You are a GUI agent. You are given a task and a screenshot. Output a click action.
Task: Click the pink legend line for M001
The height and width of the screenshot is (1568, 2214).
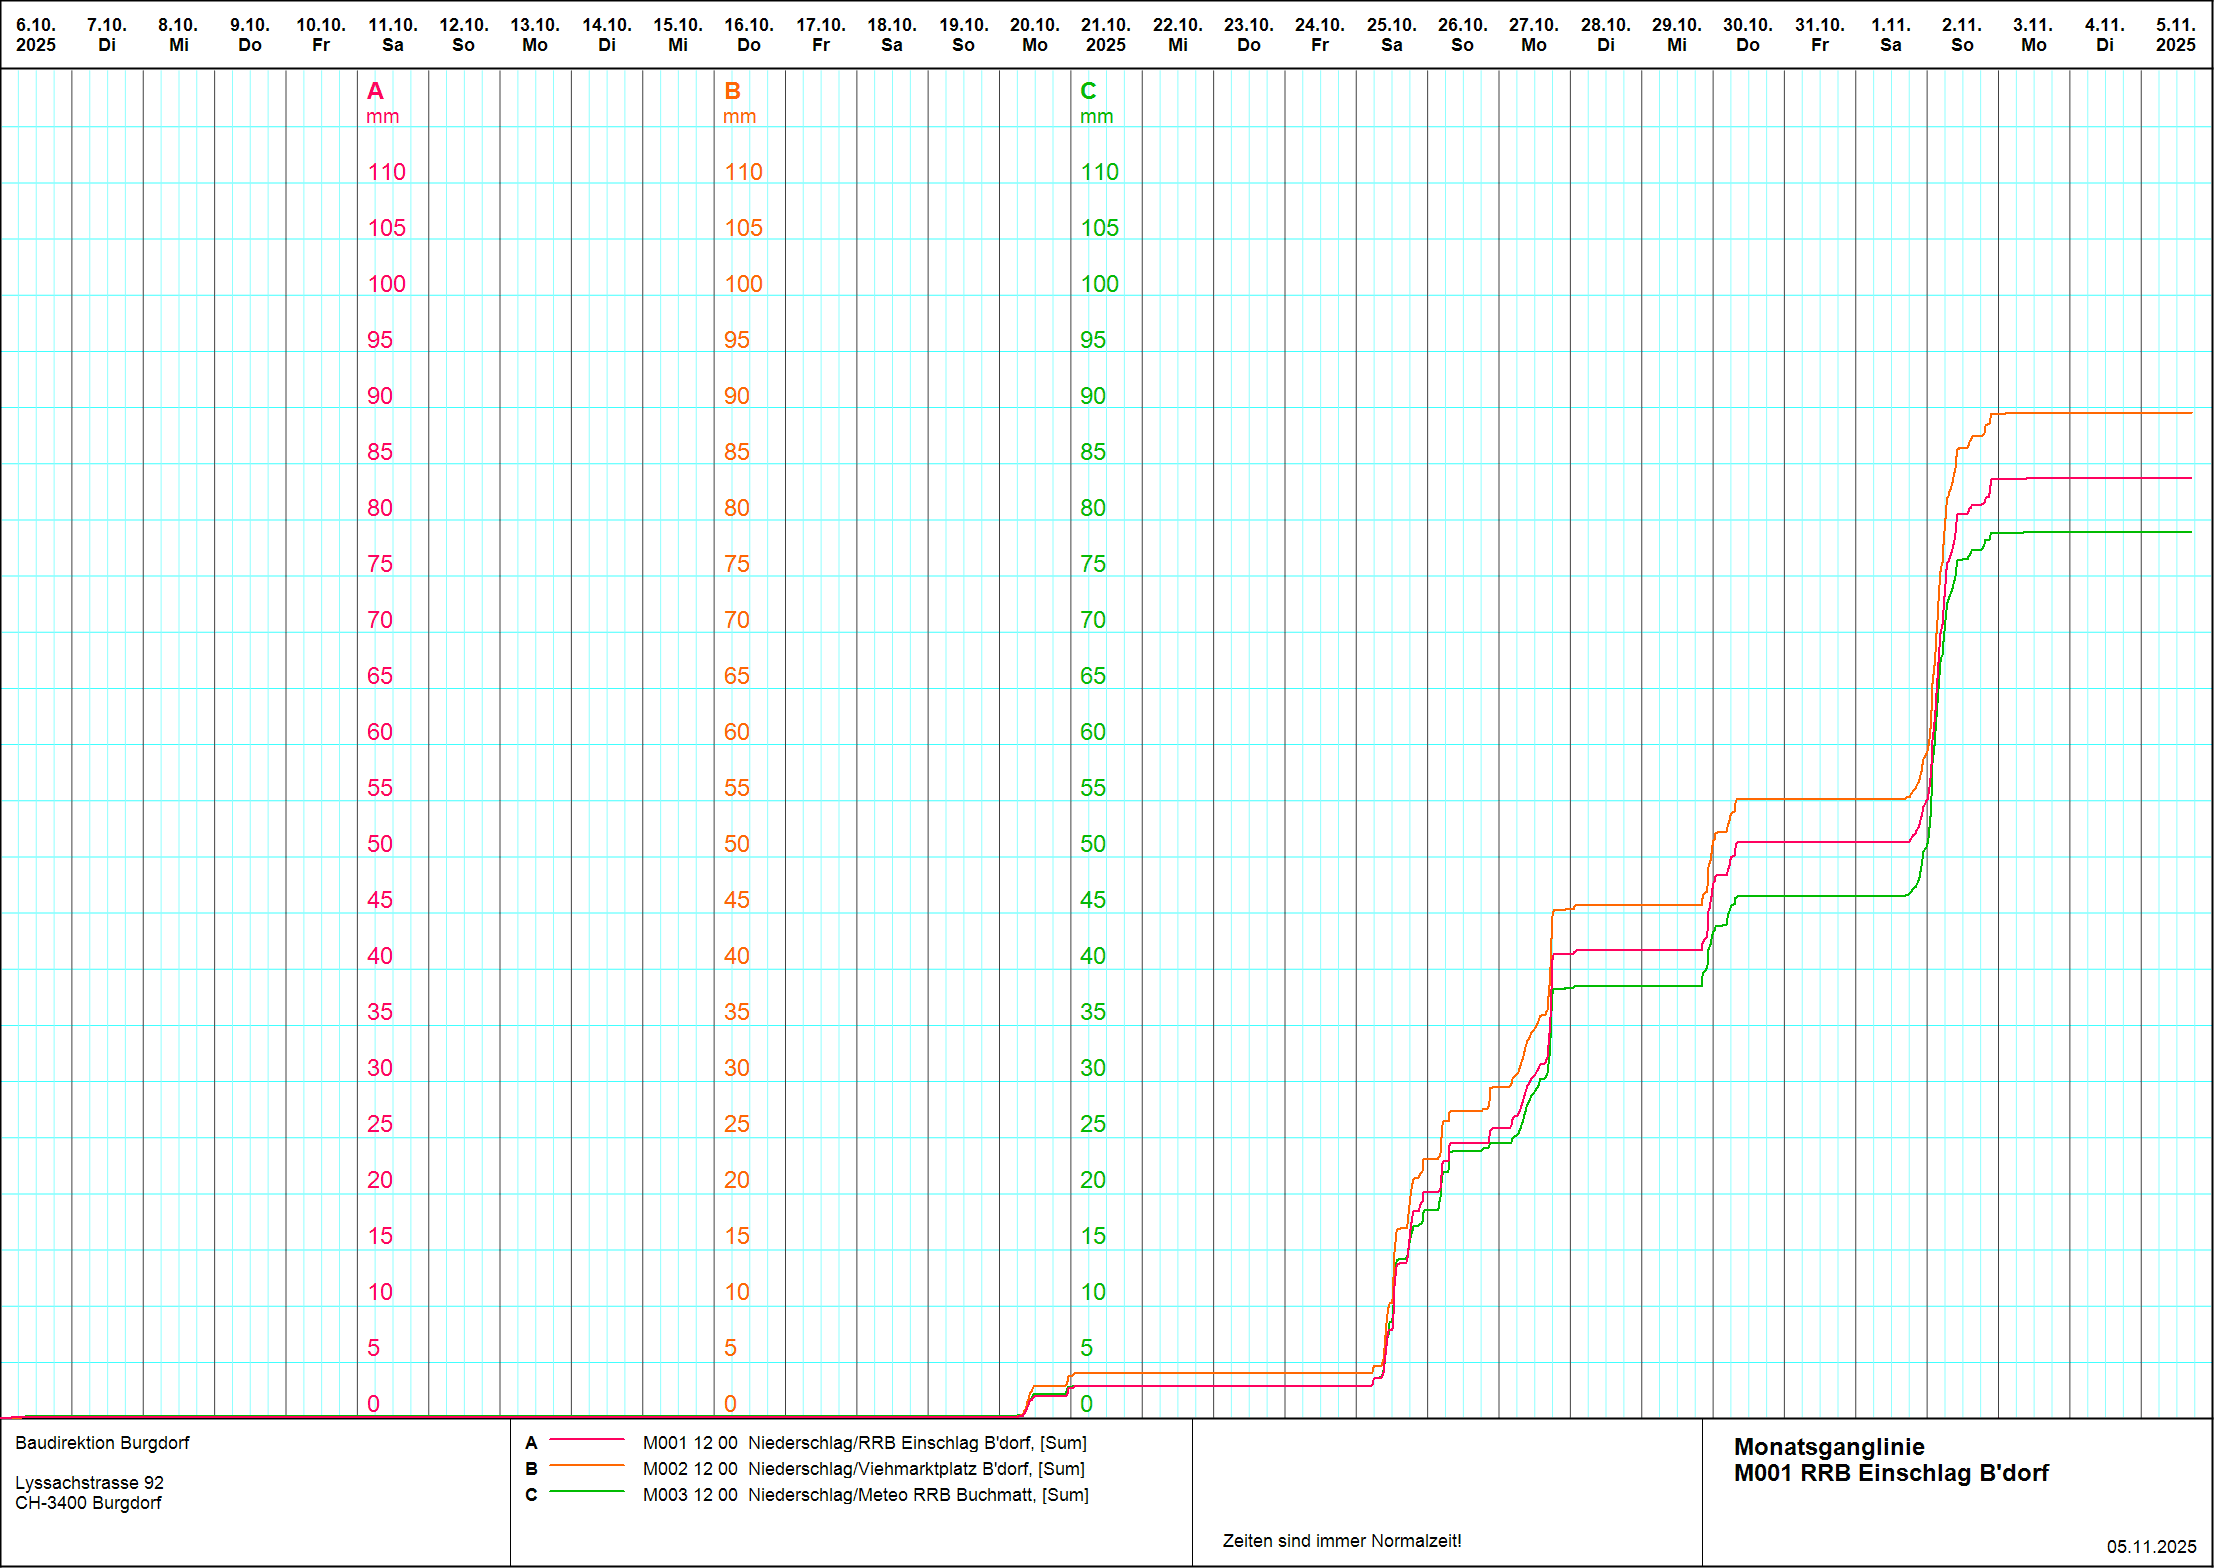(x=587, y=1440)
